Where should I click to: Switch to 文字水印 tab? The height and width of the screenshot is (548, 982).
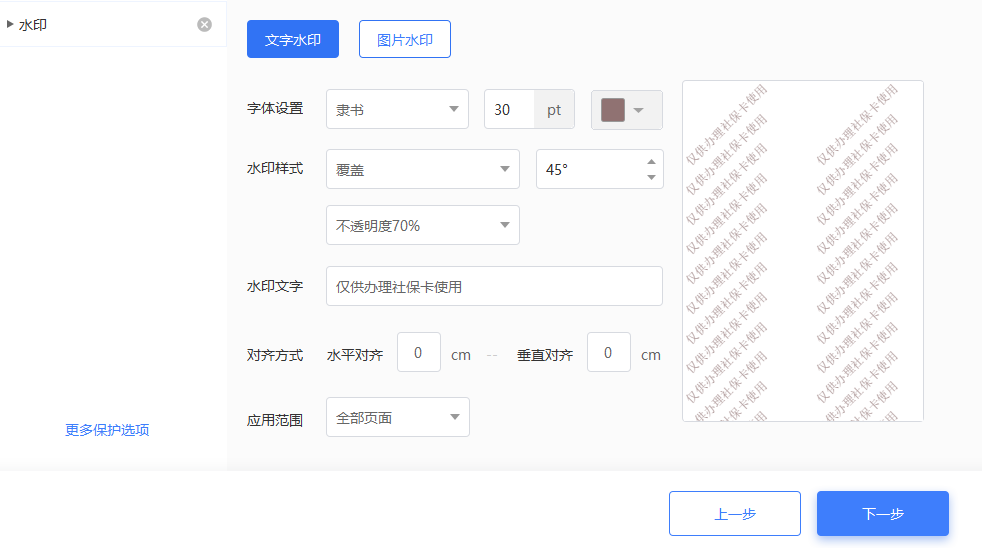click(292, 39)
